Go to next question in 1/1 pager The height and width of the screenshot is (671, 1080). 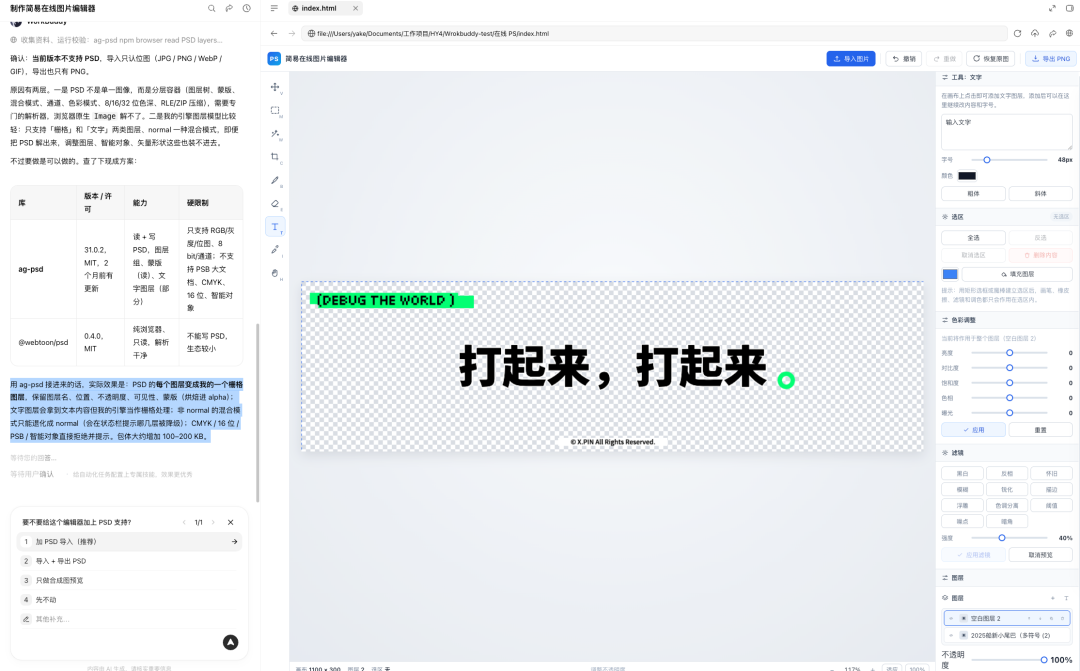(213, 522)
